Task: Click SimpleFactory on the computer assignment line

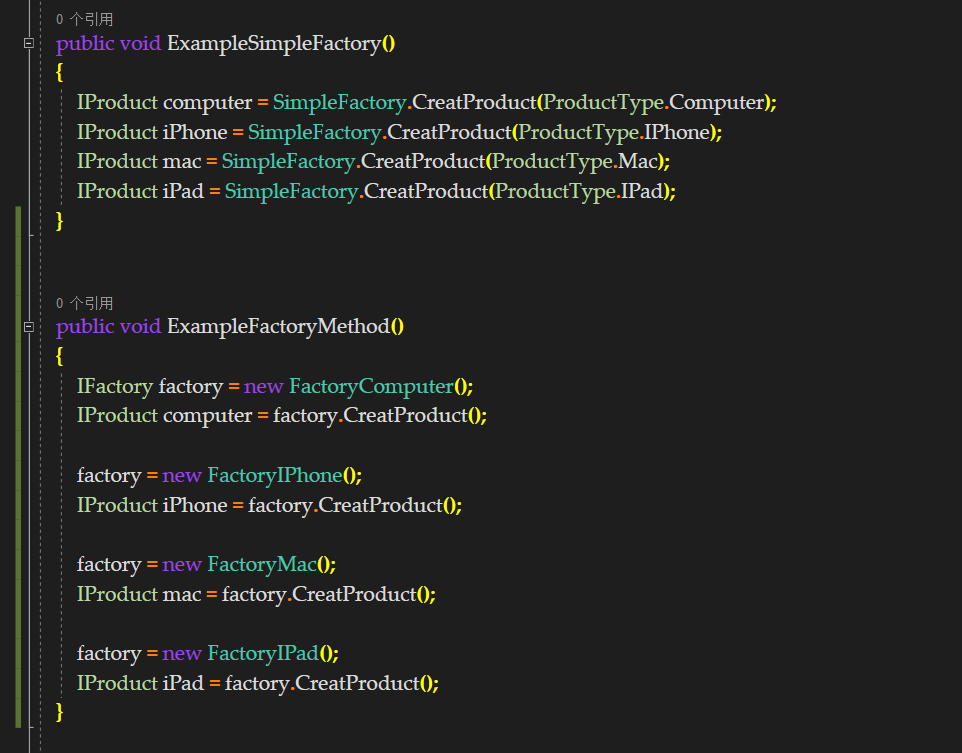Action: (x=339, y=102)
